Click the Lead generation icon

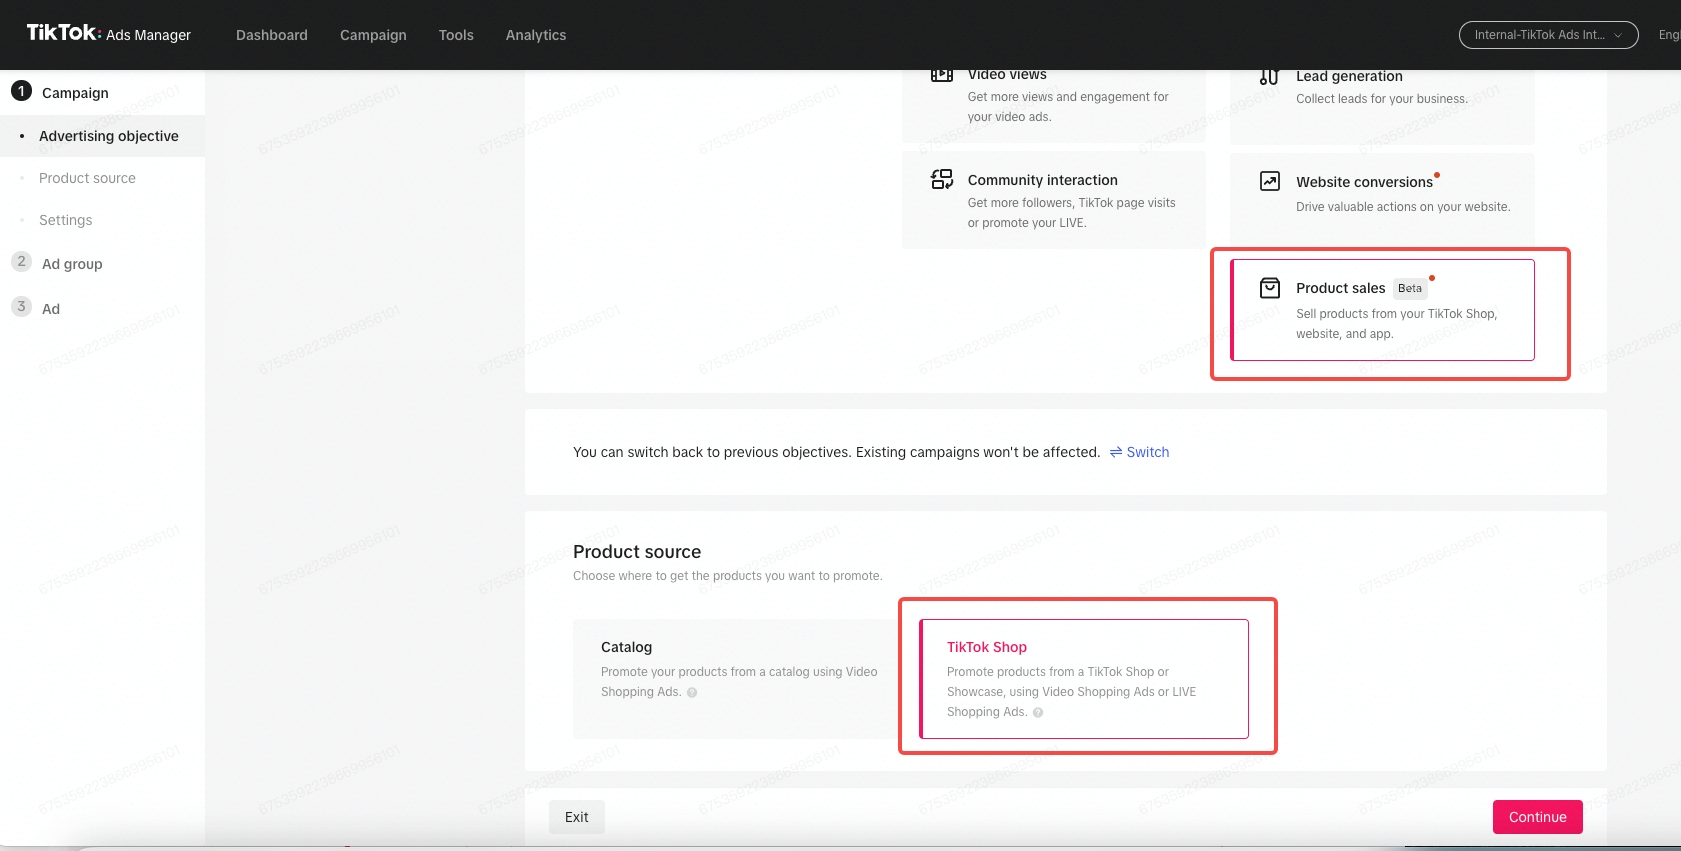pyautogui.click(x=1269, y=77)
